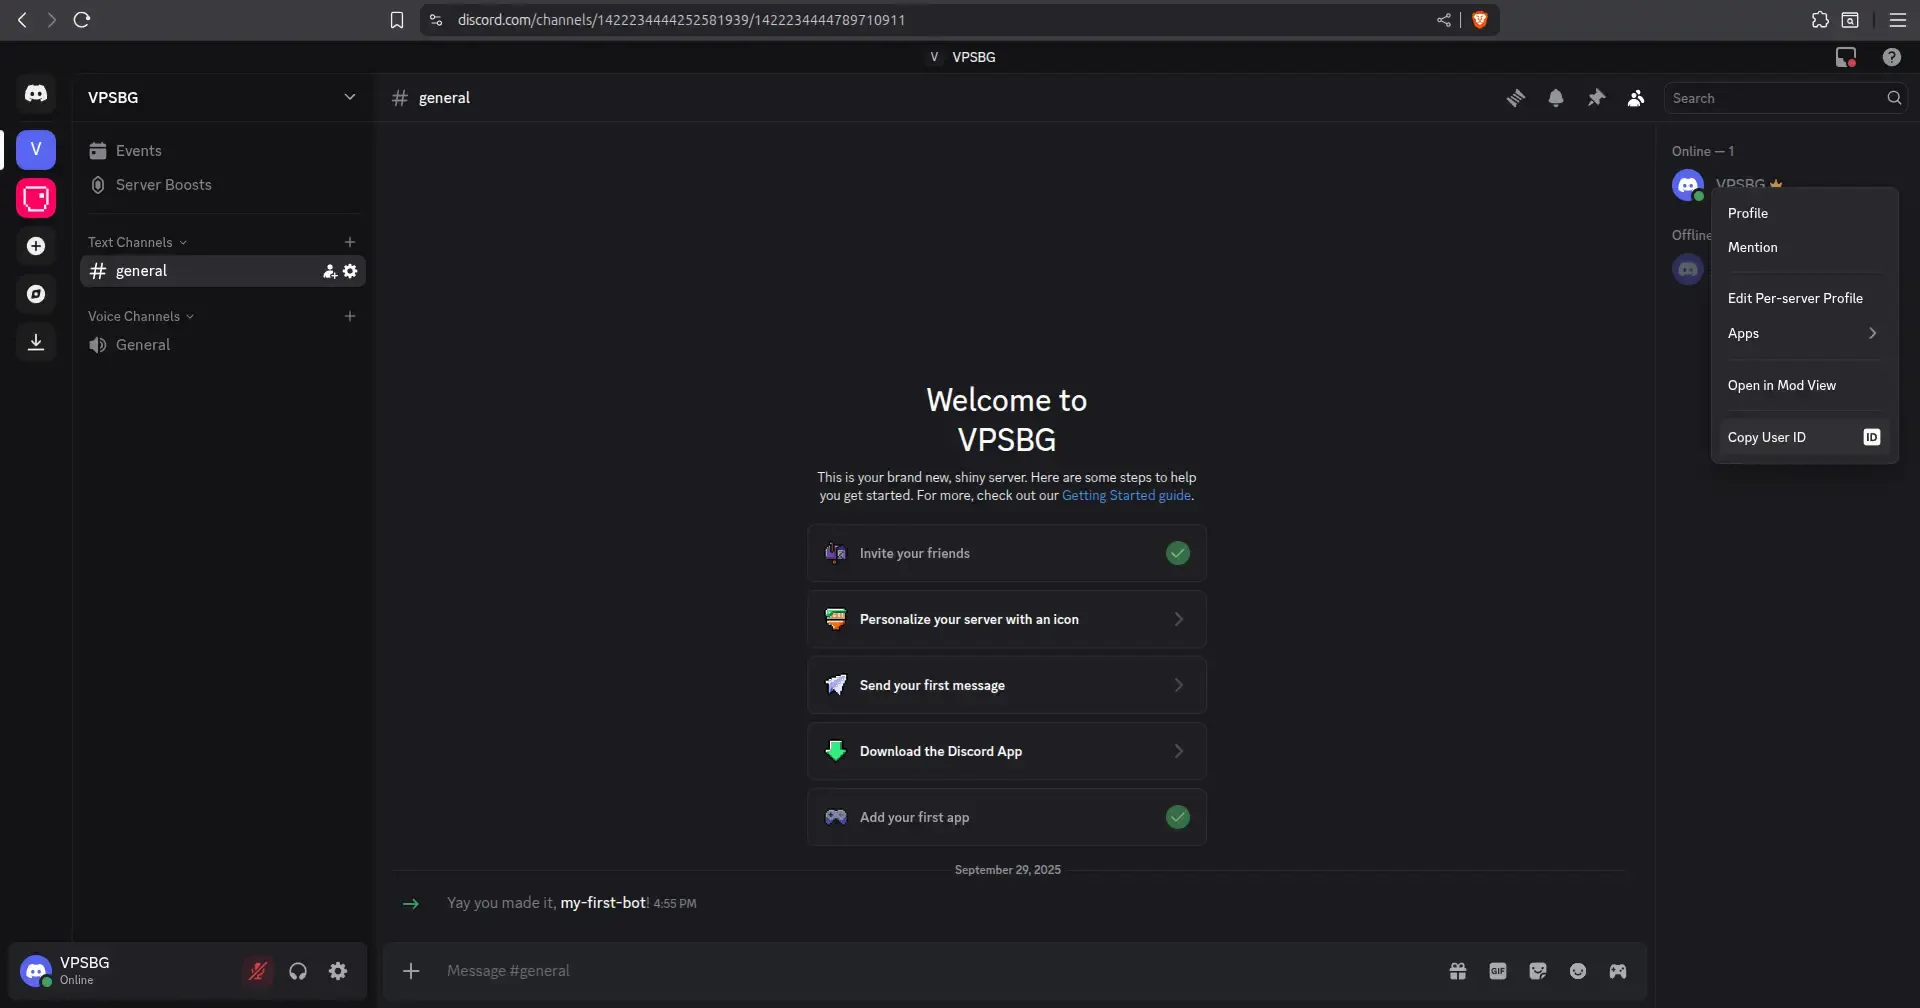The width and height of the screenshot is (1920, 1008).
Task: Unmute the microphone
Action: [x=258, y=971]
